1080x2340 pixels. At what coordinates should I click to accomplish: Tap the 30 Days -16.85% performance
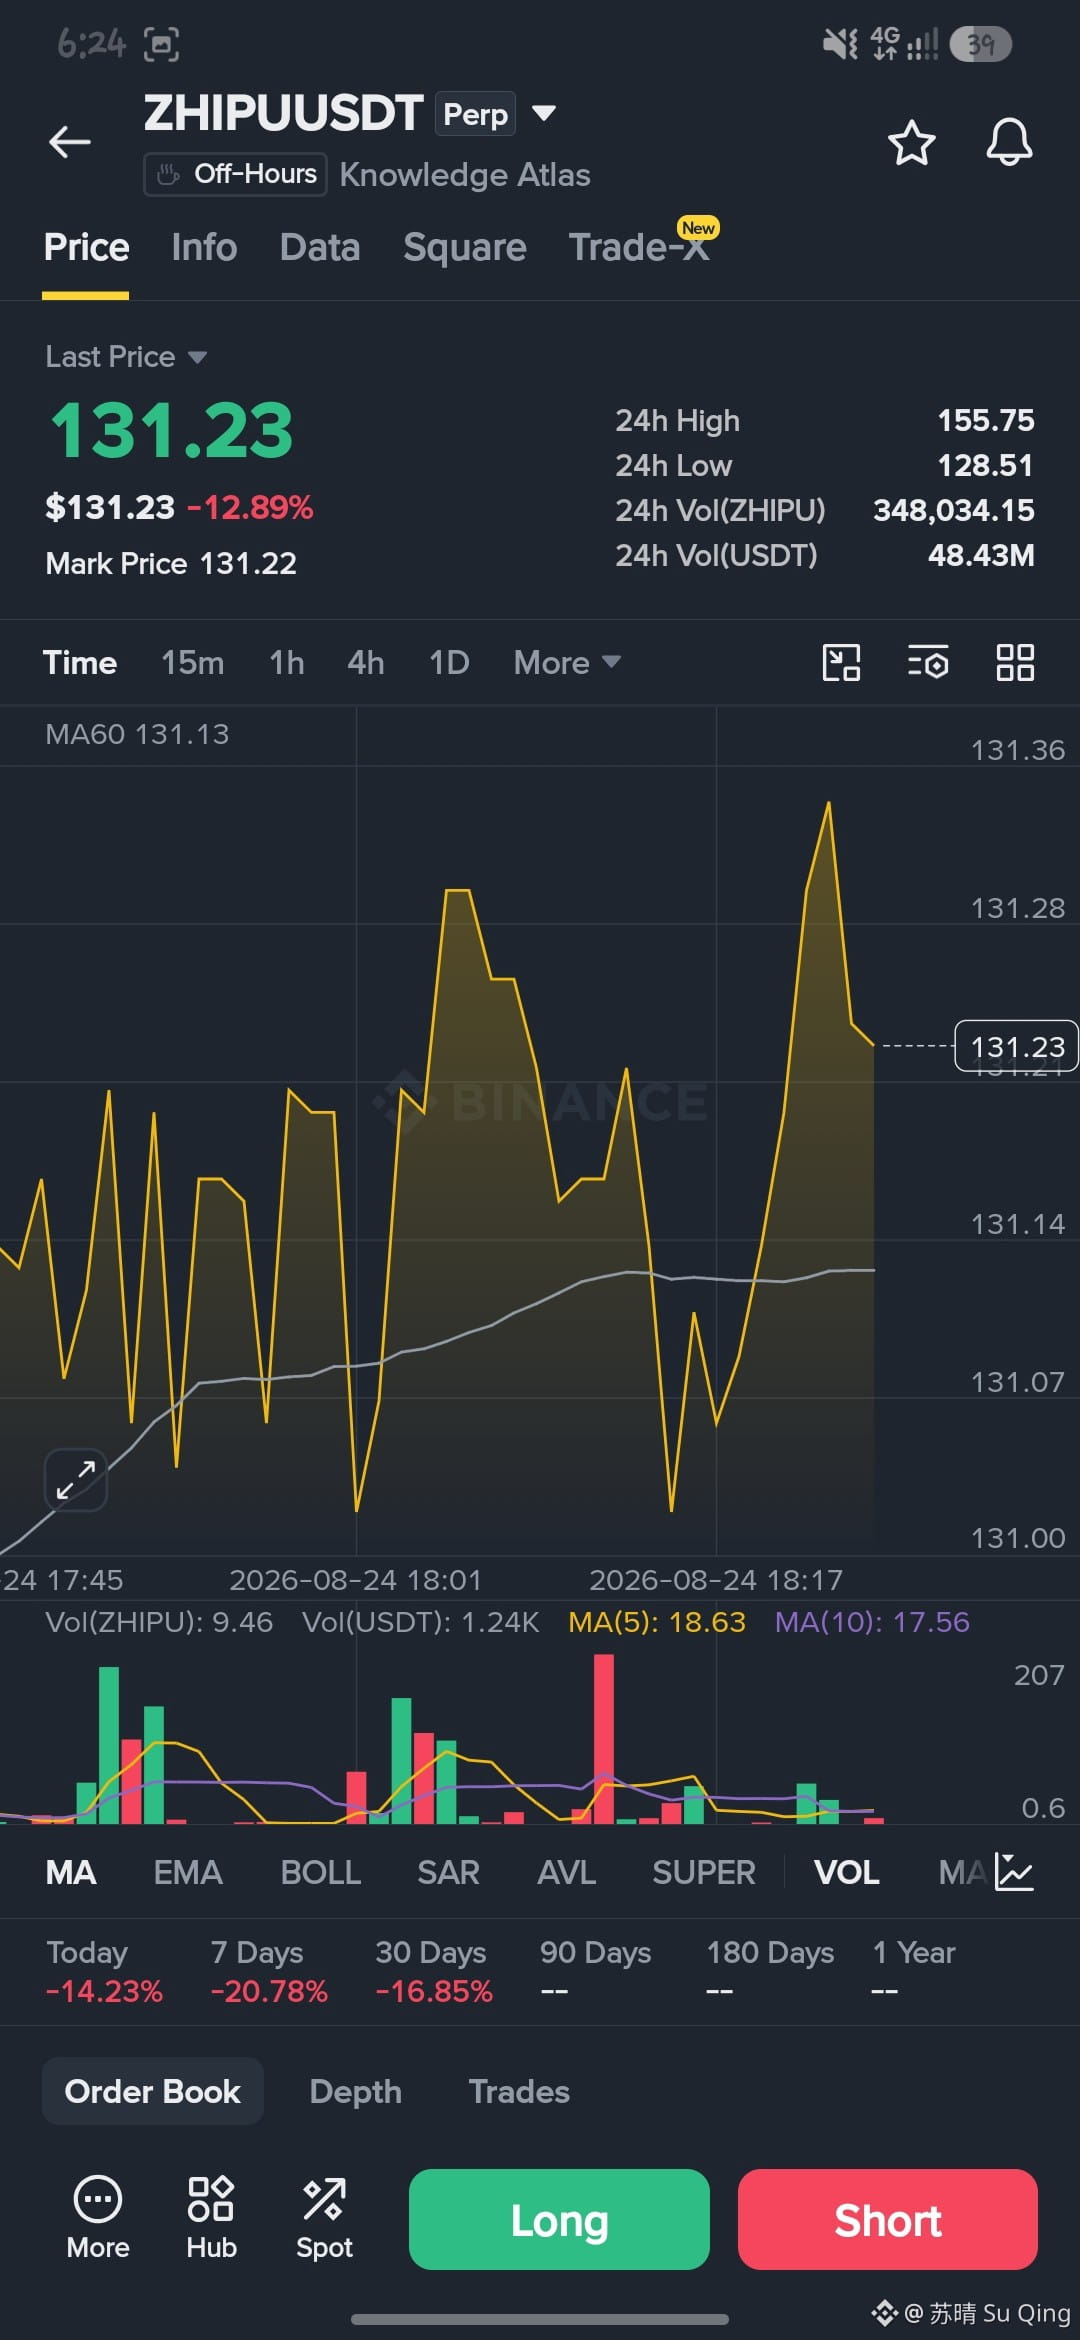[434, 1971]
